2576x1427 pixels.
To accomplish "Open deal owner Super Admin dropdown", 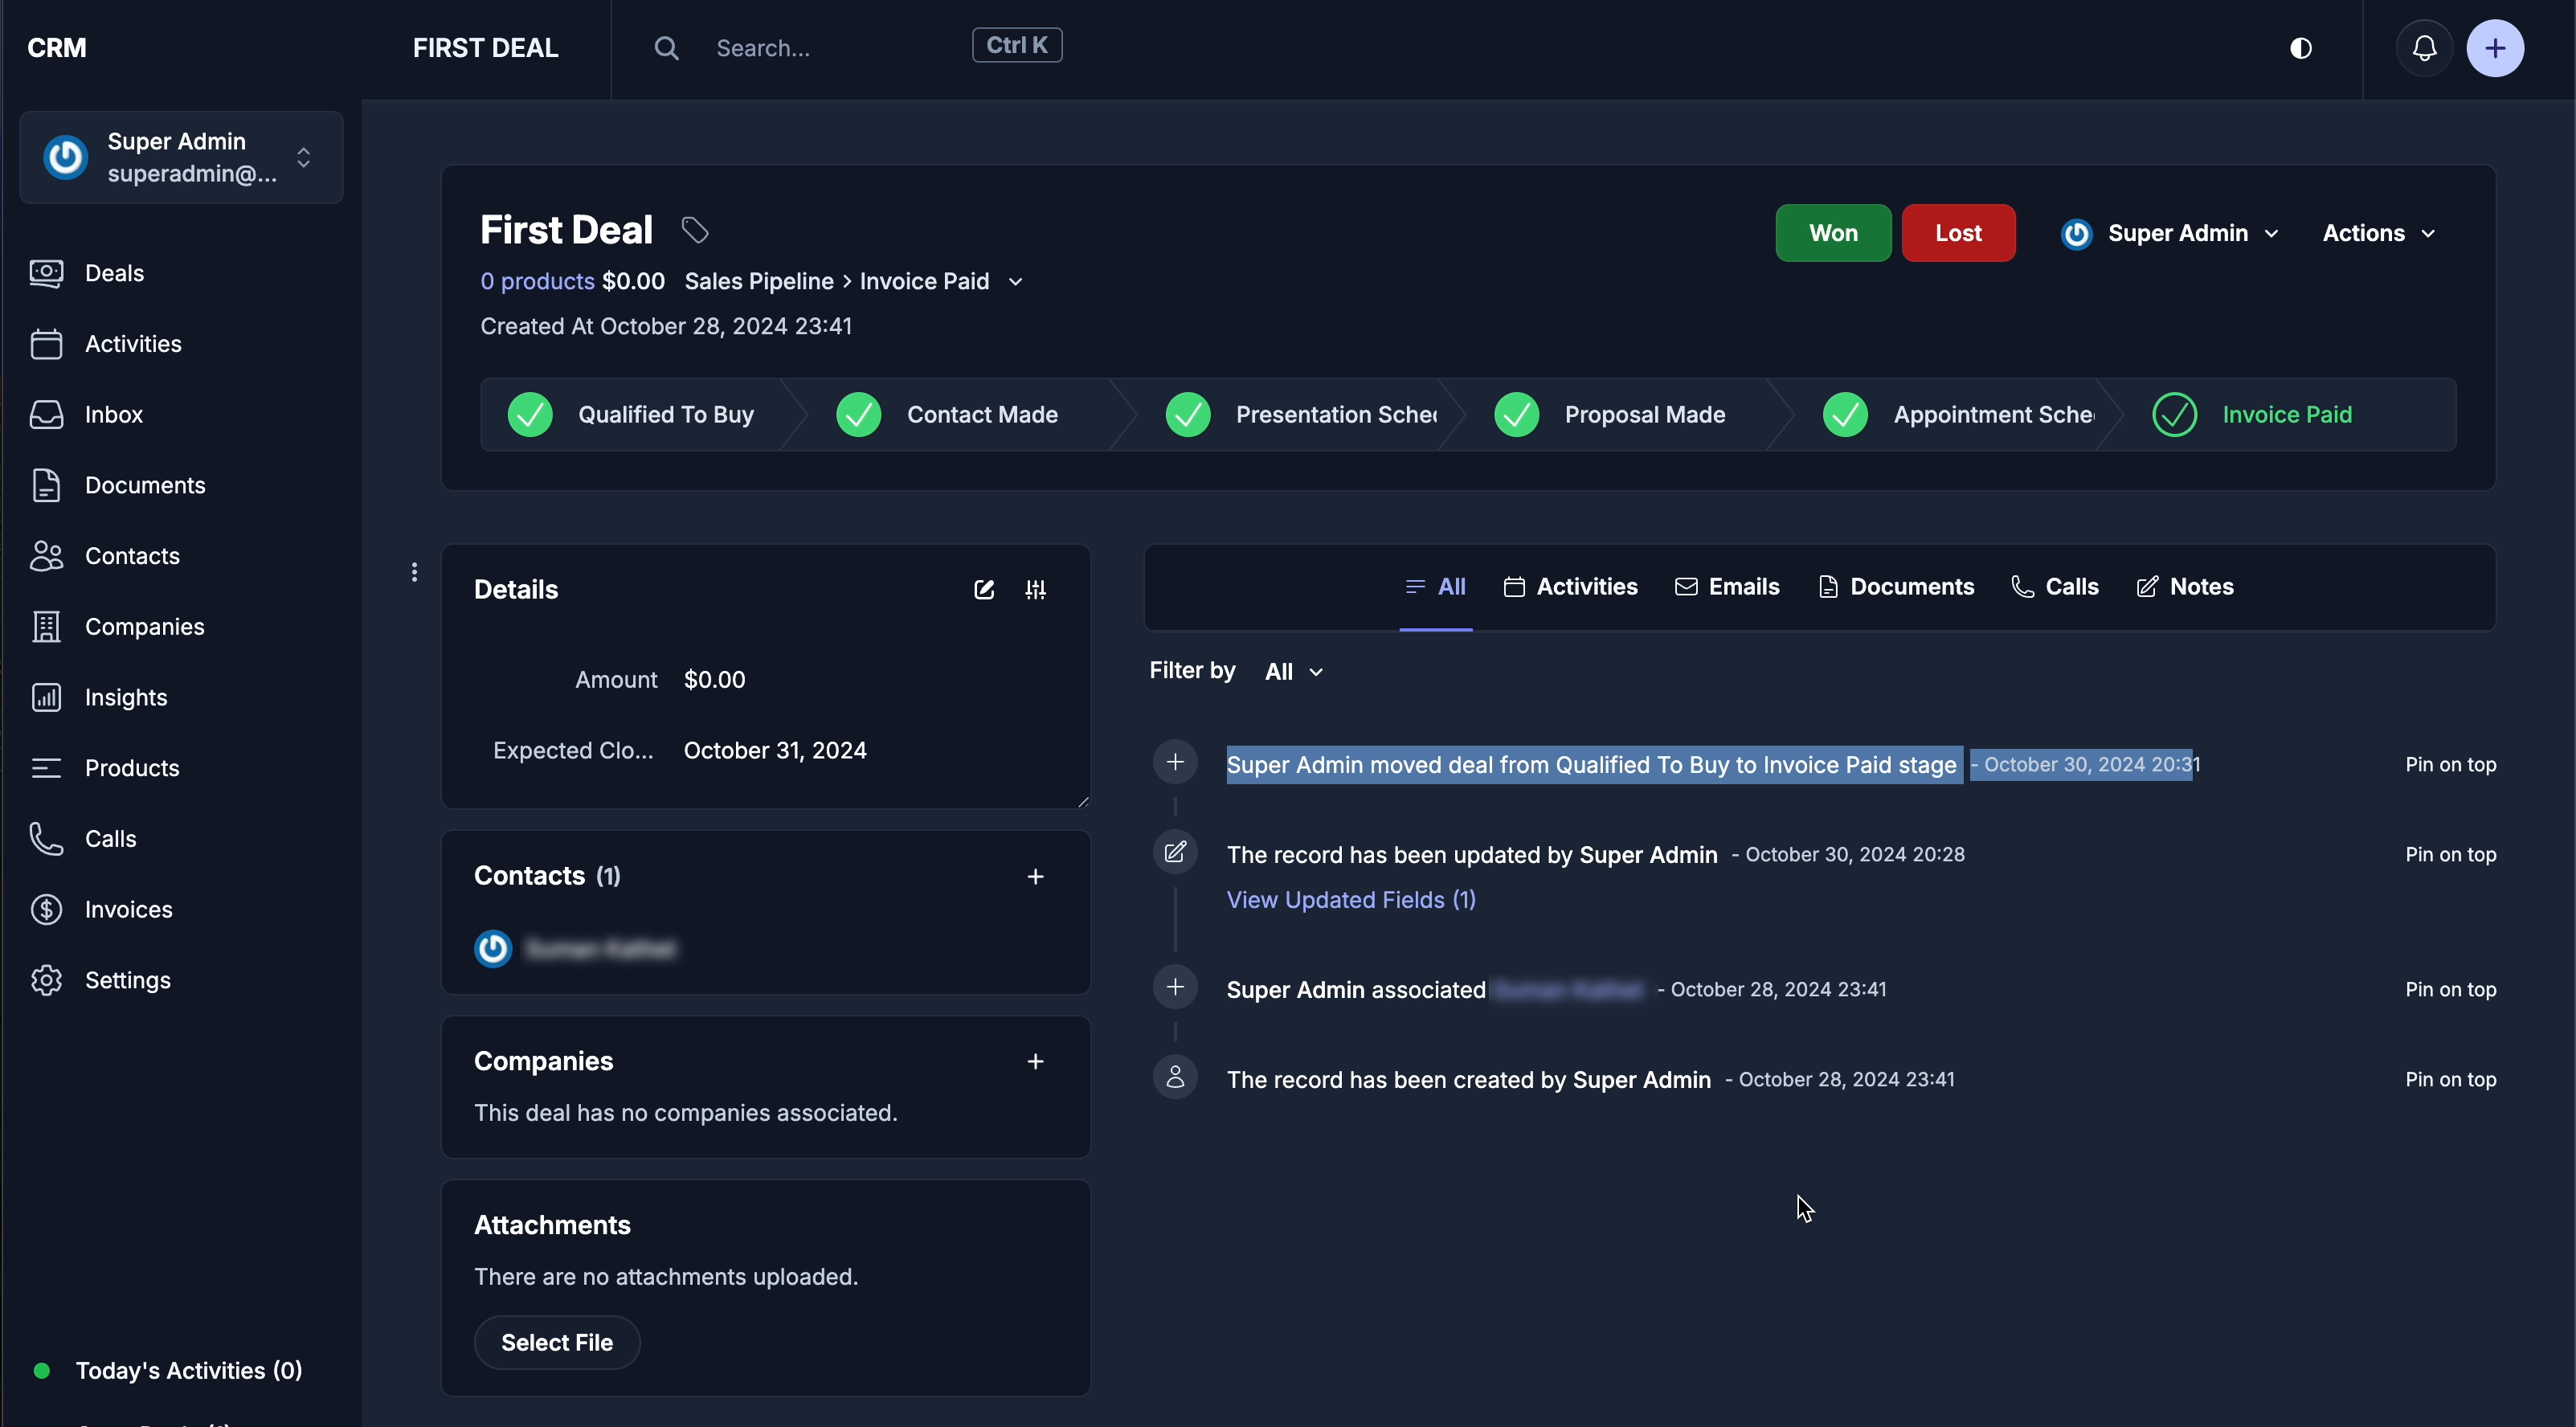I will [2171, 234].
